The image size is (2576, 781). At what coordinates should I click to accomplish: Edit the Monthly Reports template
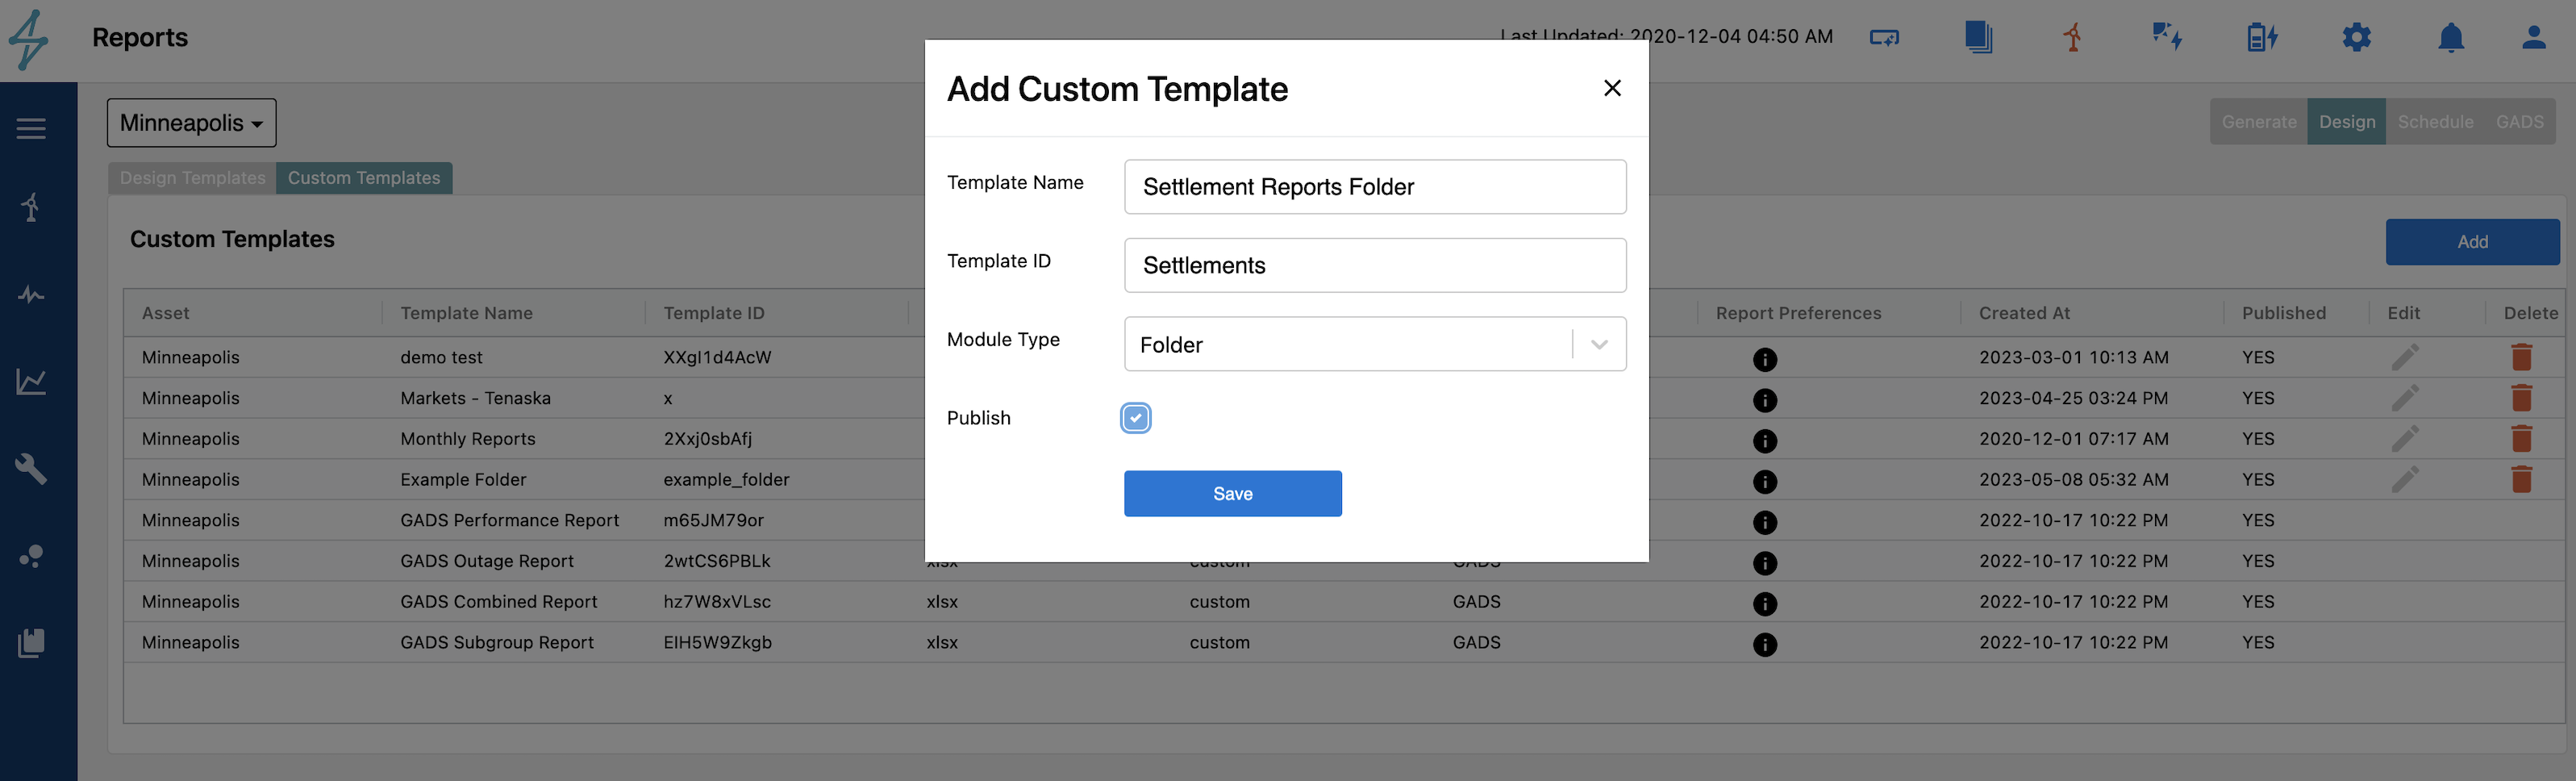2405,439
